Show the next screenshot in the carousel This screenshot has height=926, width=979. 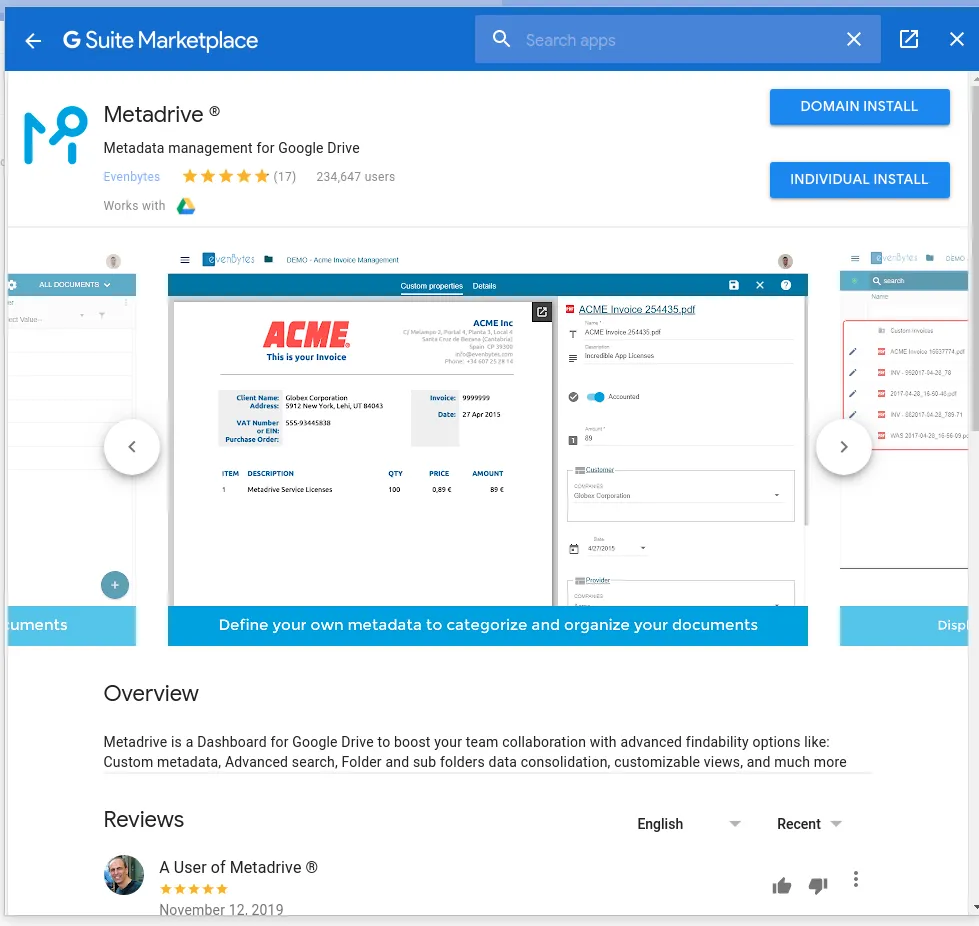844,446
